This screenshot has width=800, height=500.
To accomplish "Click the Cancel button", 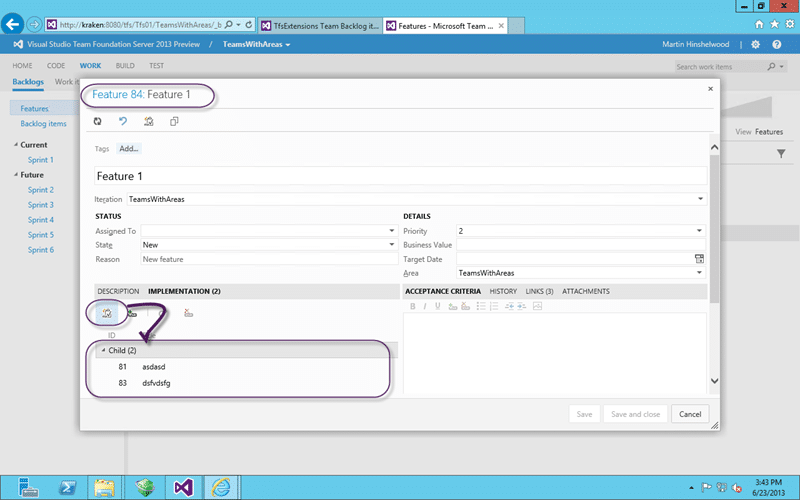I will tap(690, 414).
